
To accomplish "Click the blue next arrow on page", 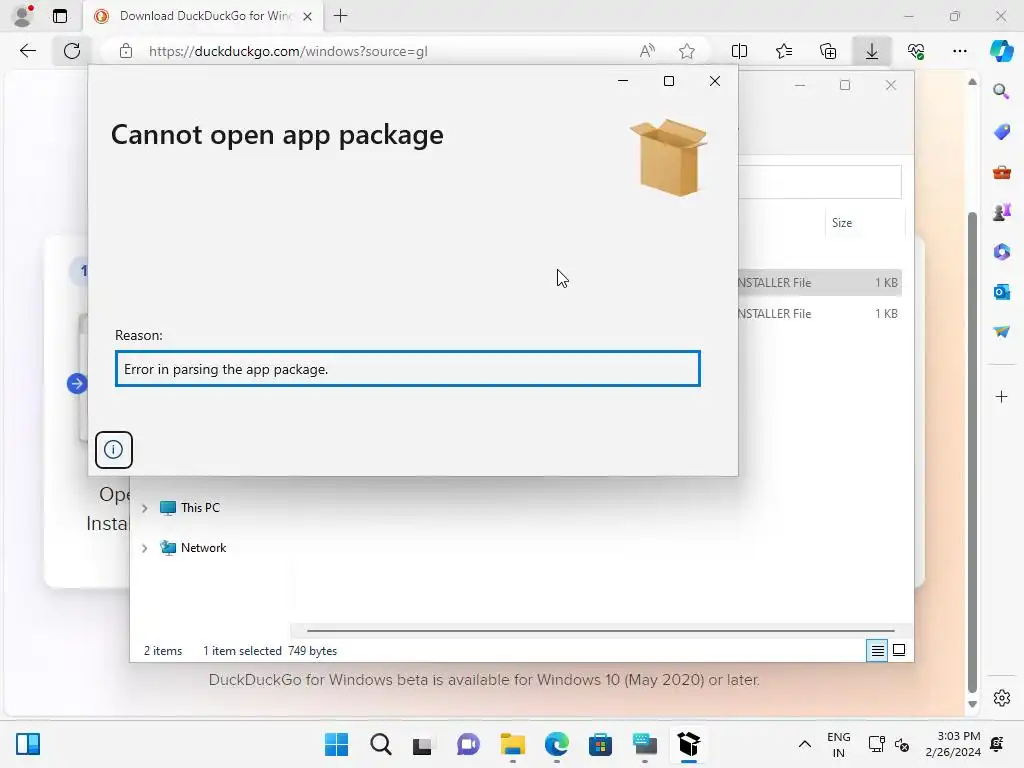I will [77, 383].
